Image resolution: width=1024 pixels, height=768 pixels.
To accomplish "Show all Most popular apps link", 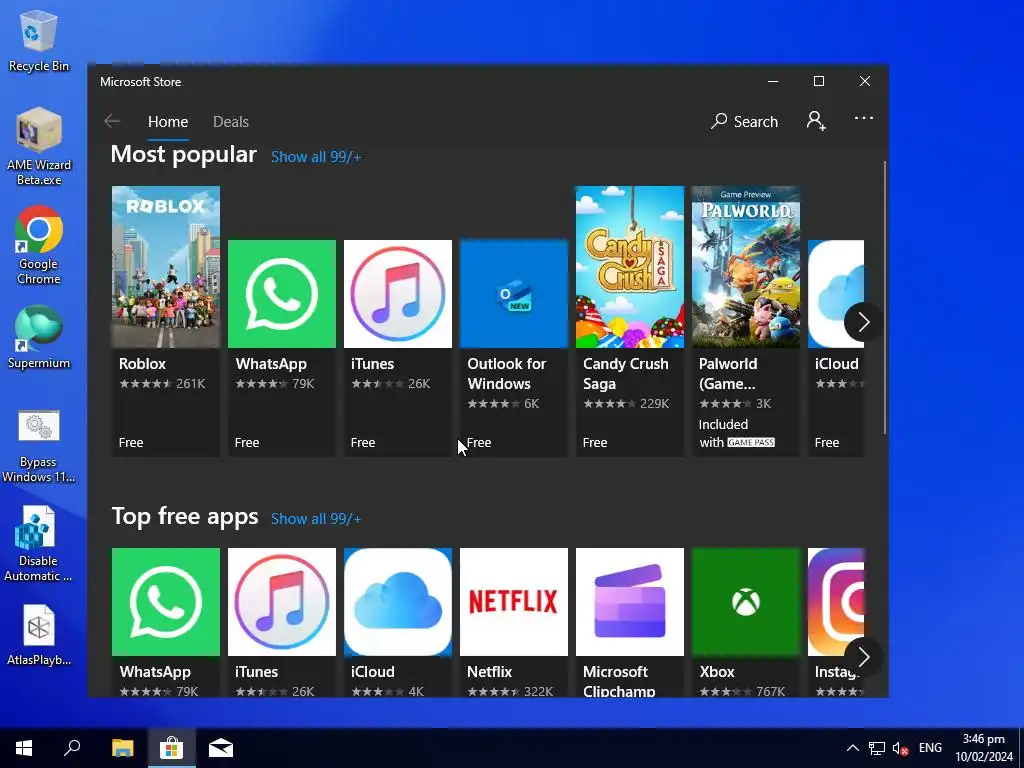I will click(x=316, y=157).
